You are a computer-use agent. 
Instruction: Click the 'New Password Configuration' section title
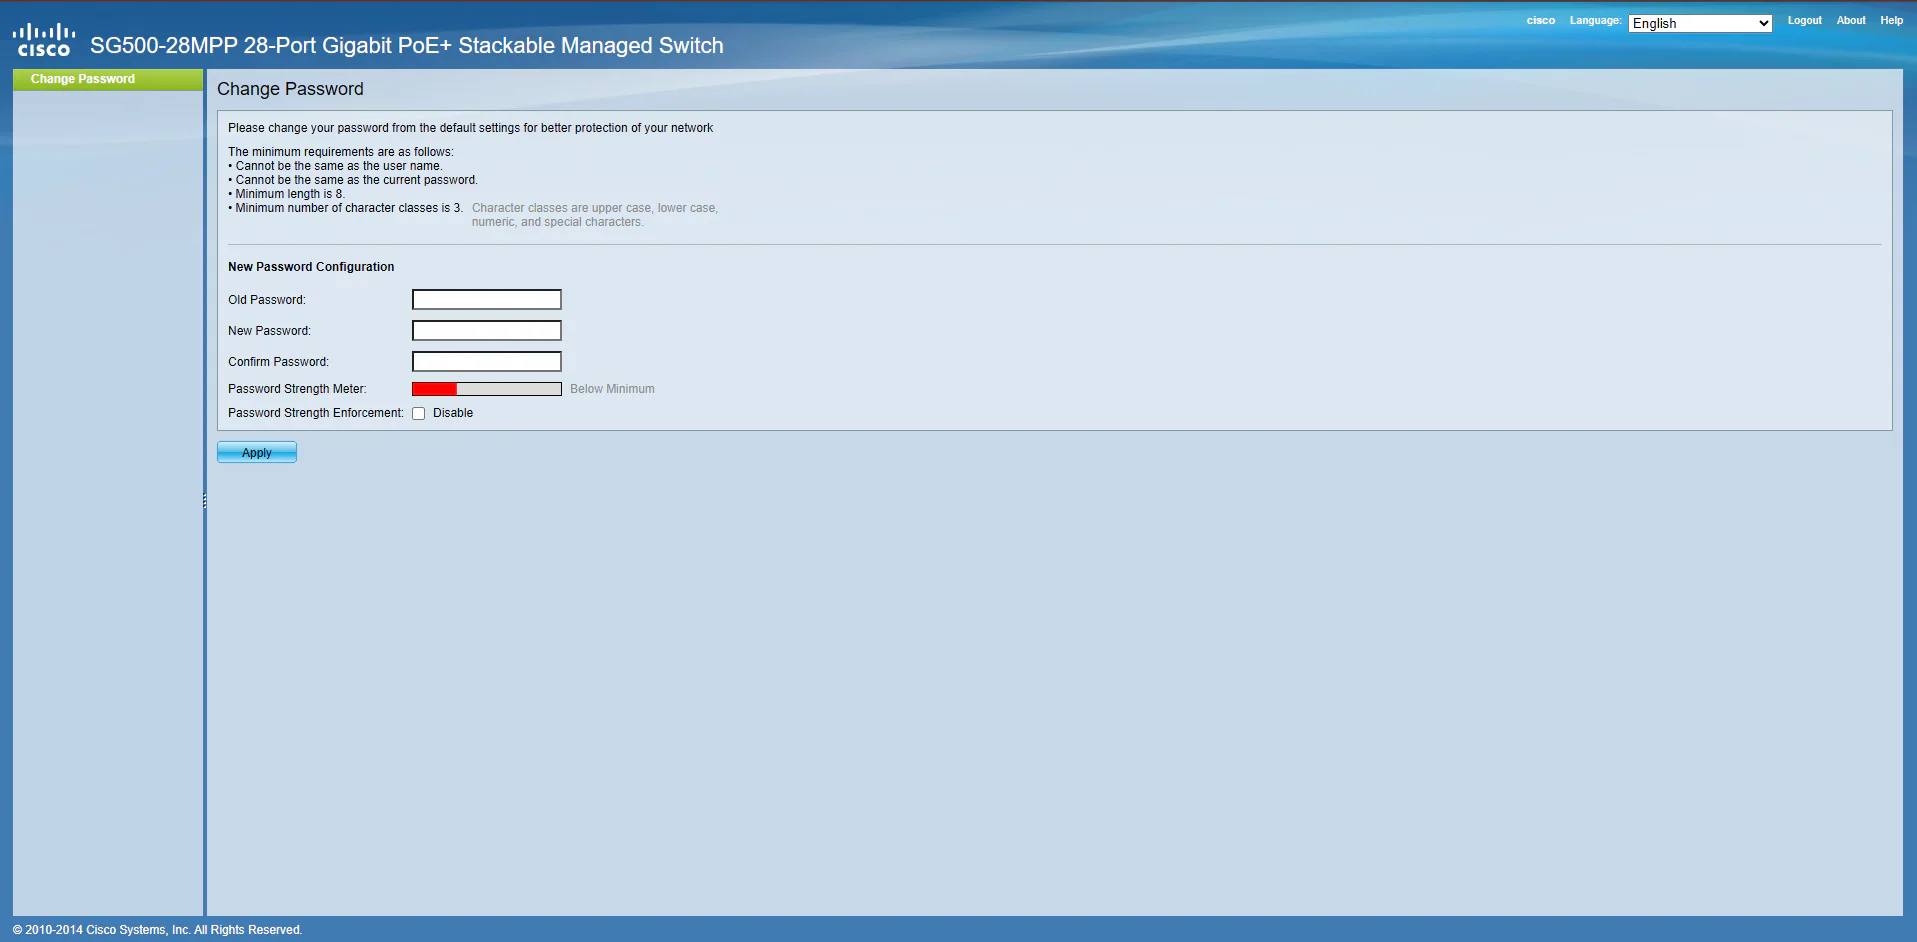pyautogui.click(x=311, y=267)
